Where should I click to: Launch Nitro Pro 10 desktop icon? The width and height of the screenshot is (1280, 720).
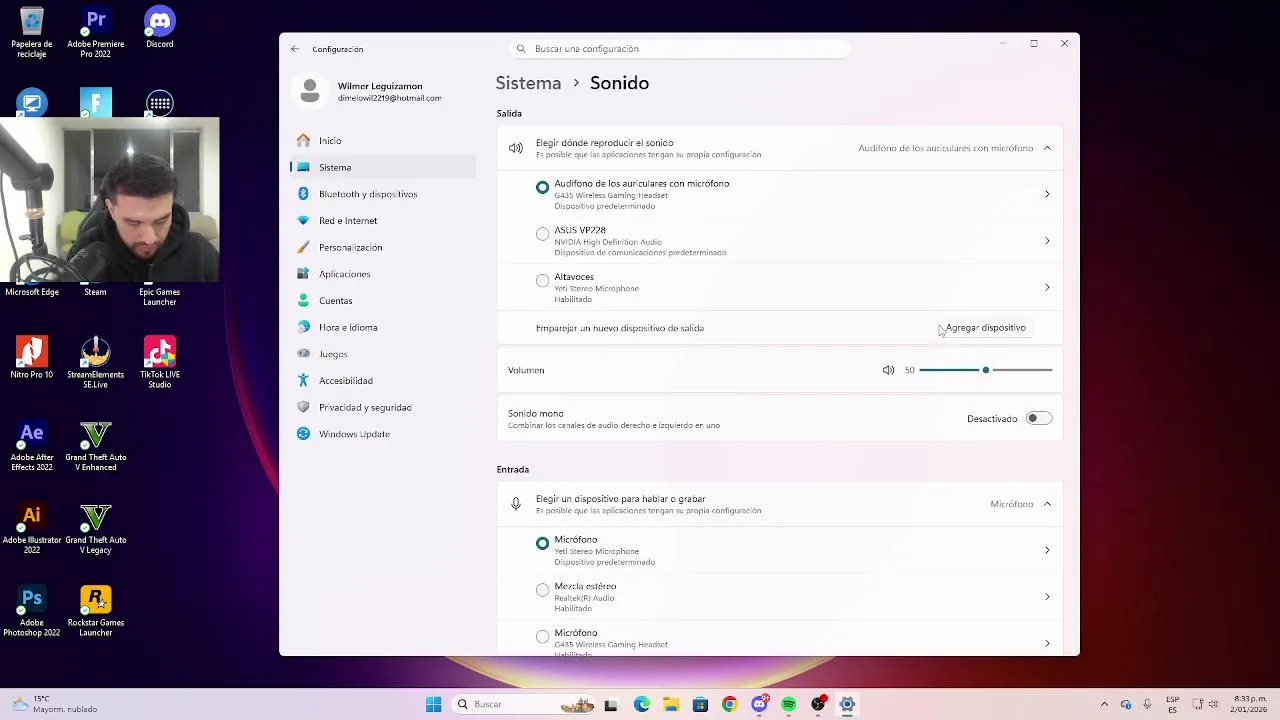pos(32,358)
